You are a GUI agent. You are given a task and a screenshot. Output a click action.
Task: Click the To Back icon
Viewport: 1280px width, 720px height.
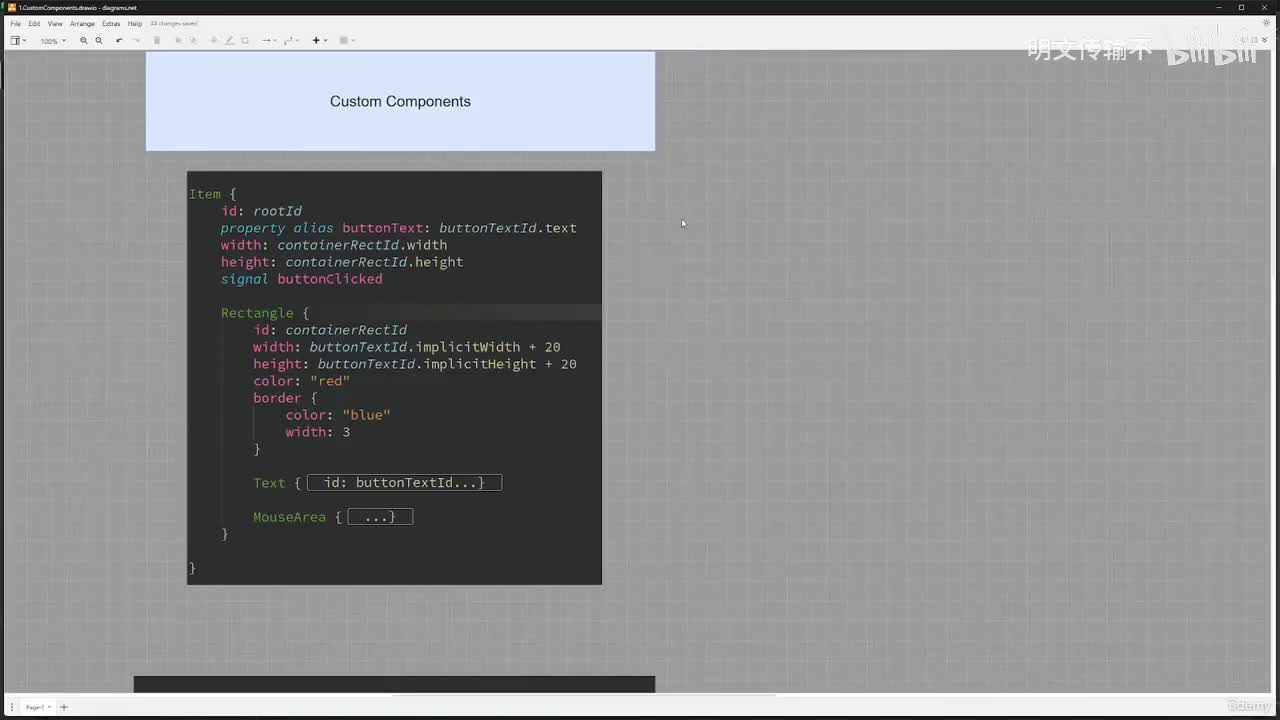pyautogui.click(x=193, y=41)
